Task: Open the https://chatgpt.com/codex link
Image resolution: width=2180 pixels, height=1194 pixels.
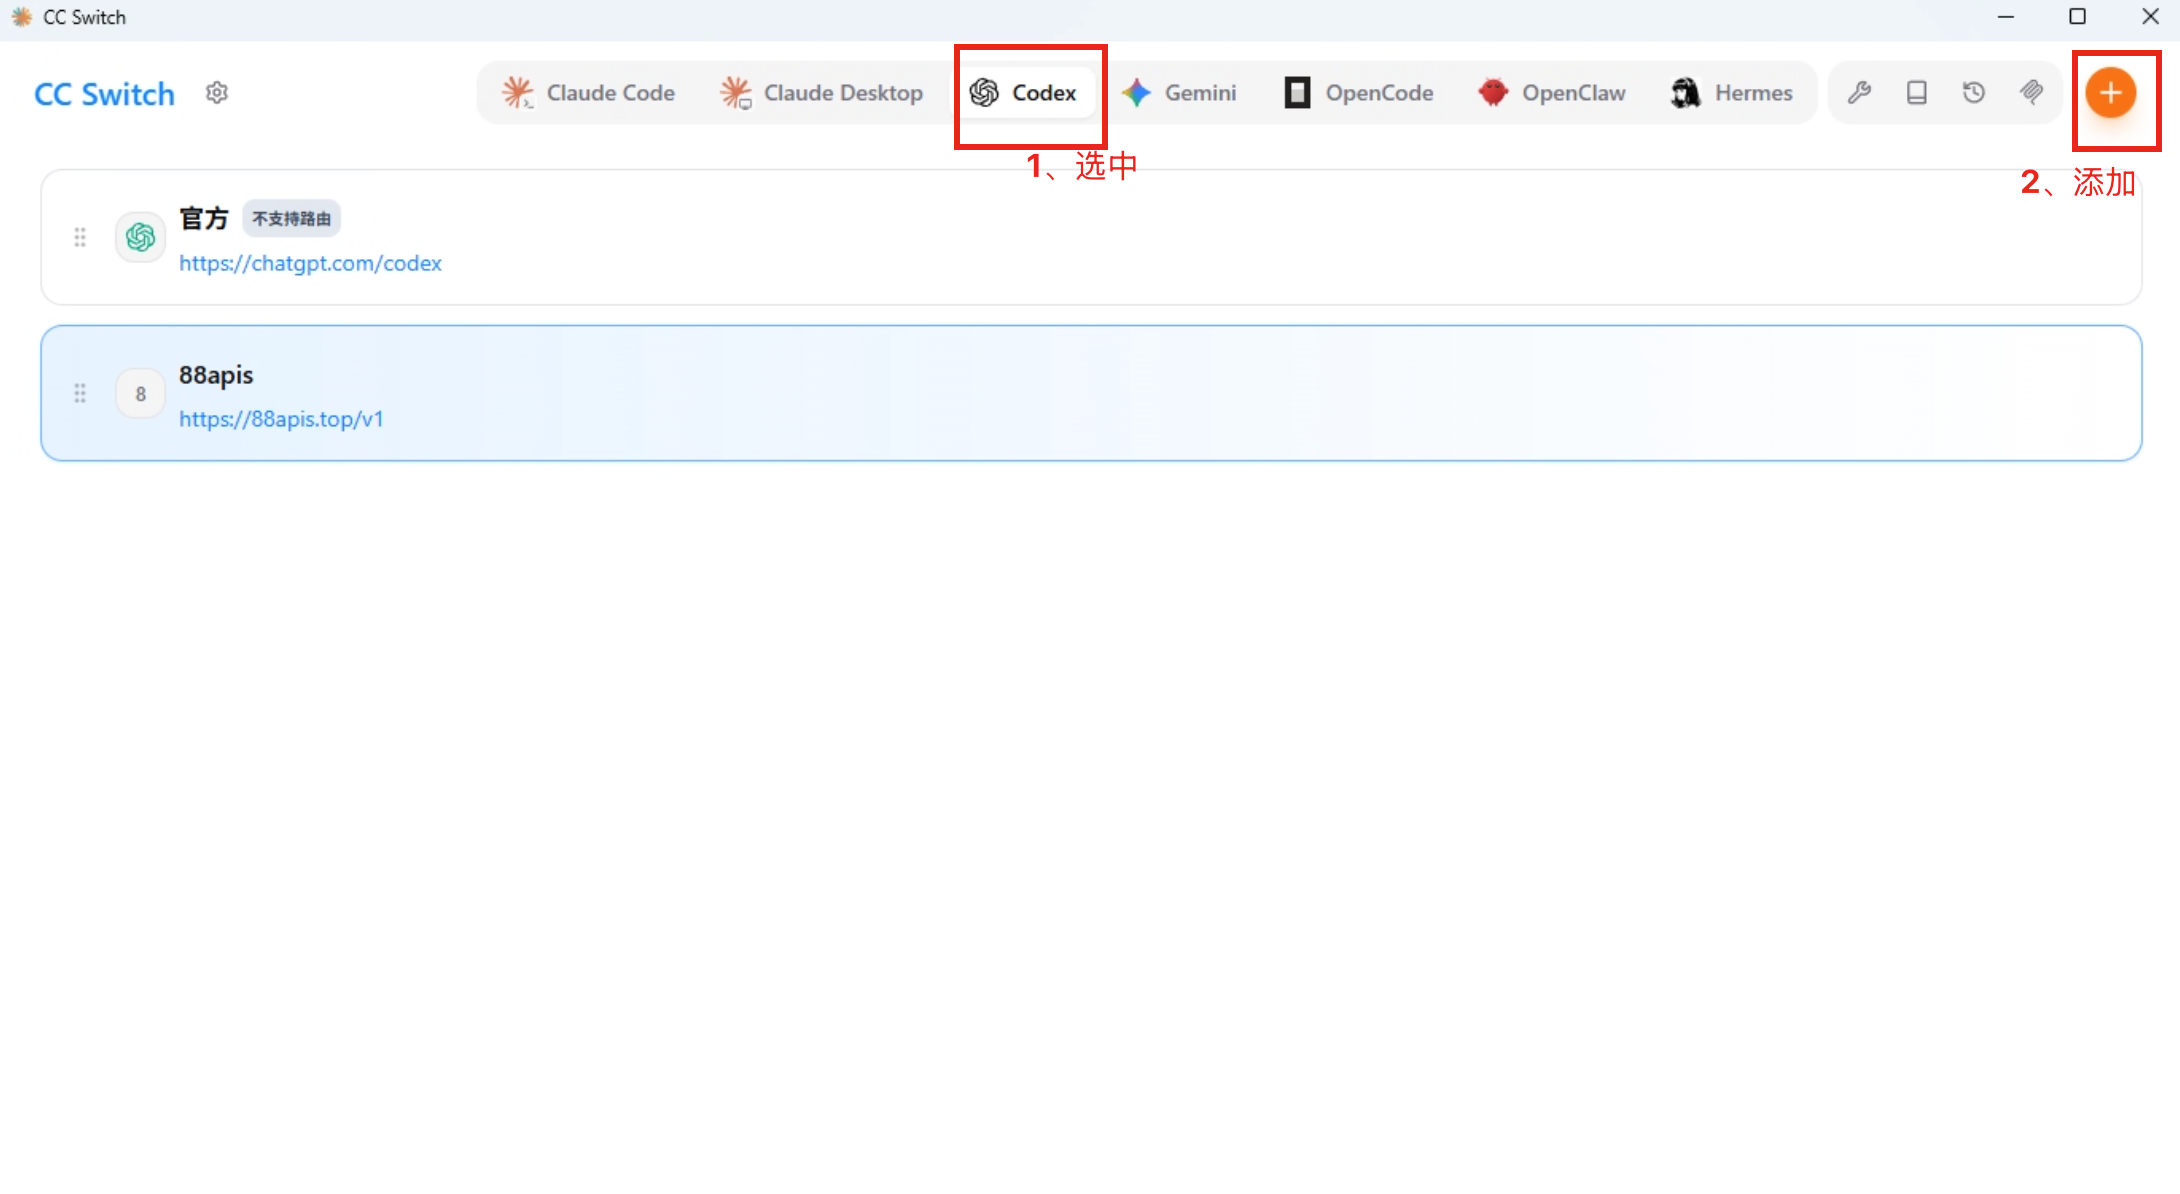Action: pos(310,263)
